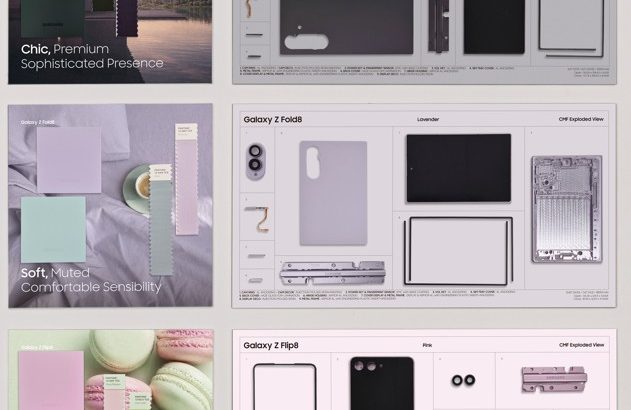Select the black back cover on the Pink board
This screenshot has height=410, width=631.
pos(382,383)
